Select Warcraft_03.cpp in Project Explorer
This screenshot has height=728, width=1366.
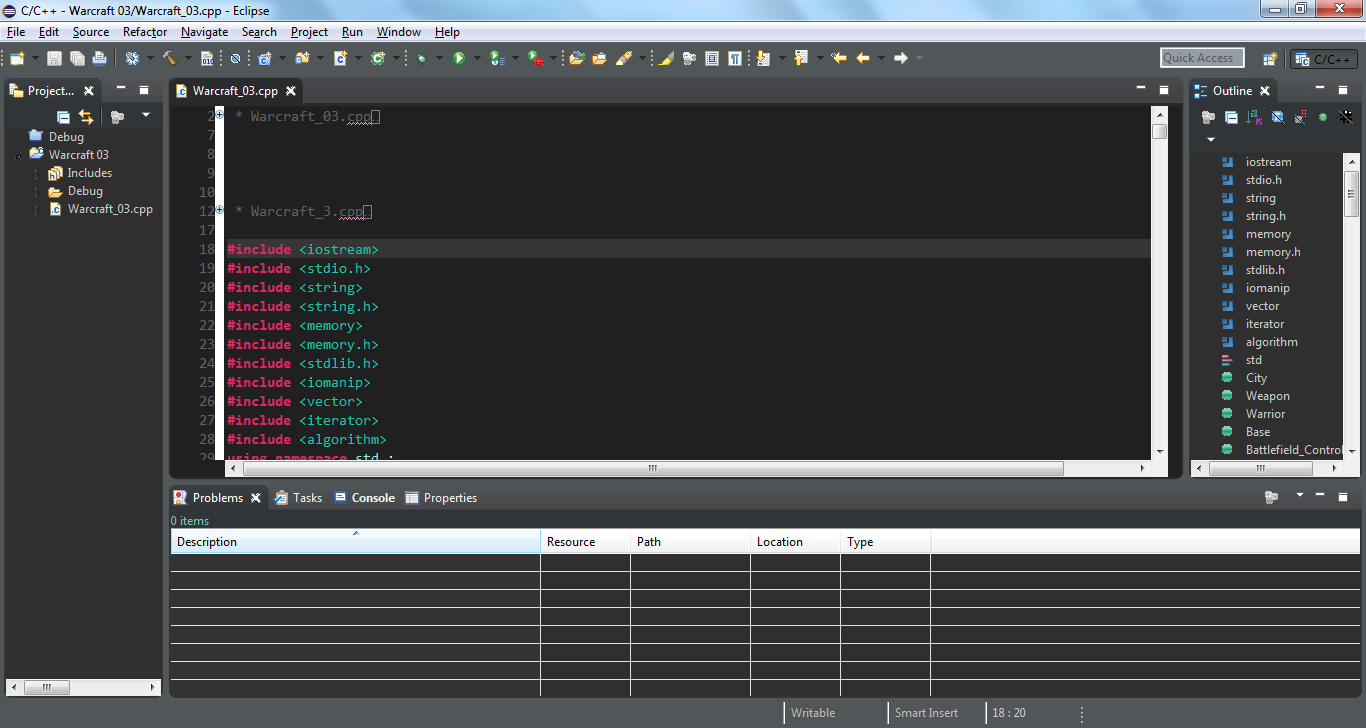coord(101,209)
